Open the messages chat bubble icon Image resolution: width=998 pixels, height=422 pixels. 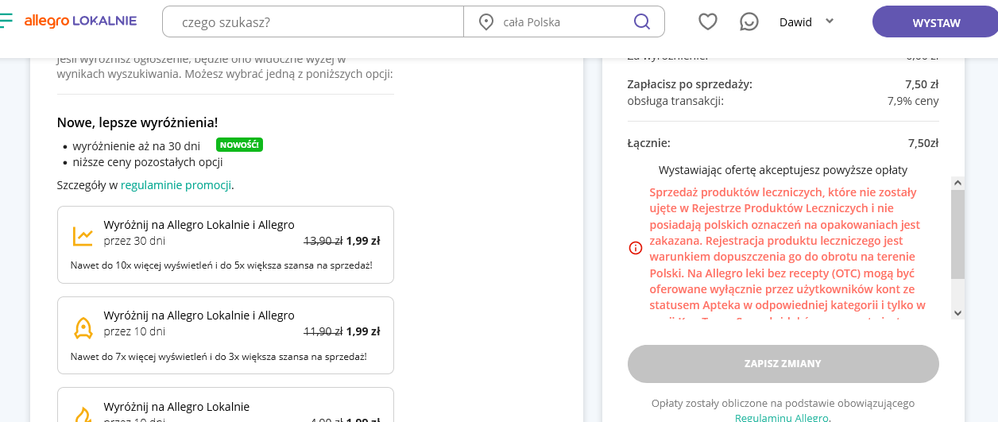tap(749, 22)
